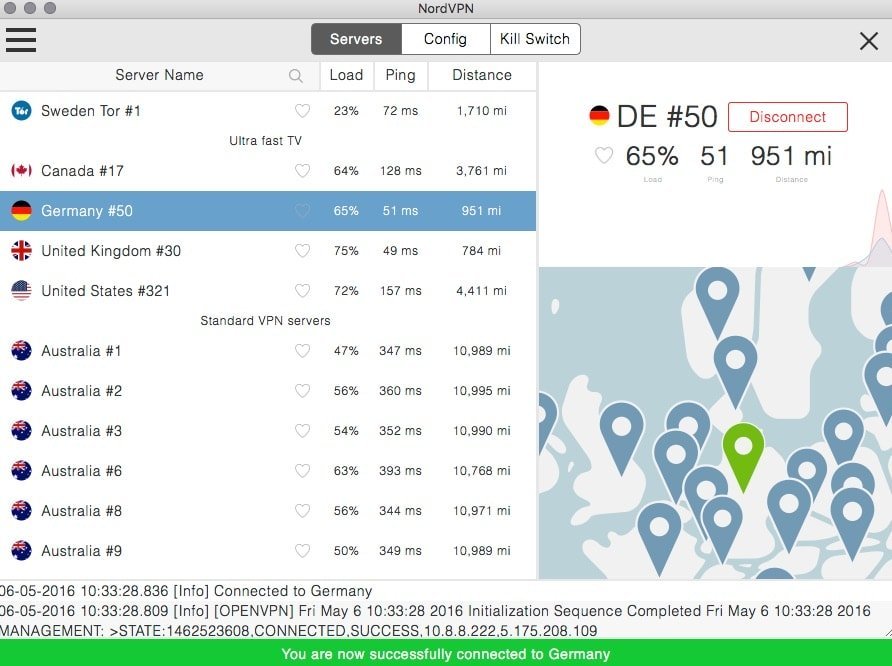The image size is (892, 666).
Task: Favorite Canada #17 with heart
Action: tap(302, 170)
